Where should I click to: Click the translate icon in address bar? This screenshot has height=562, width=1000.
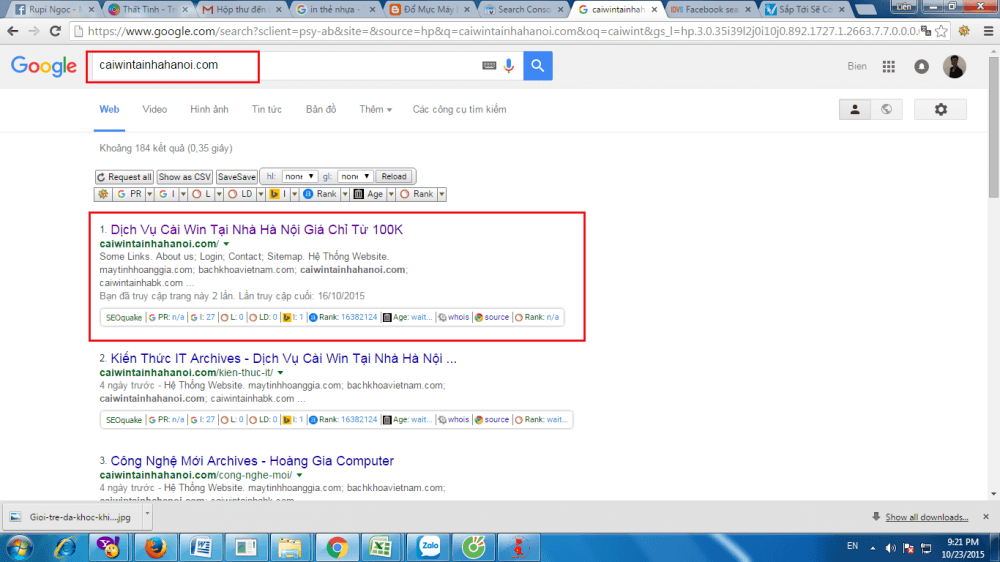coord(925,31)
